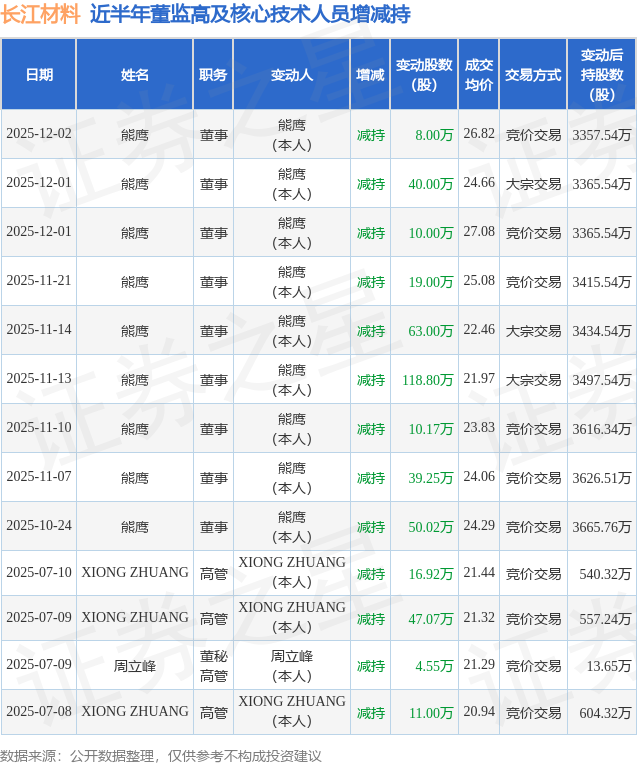Viewport: 637px width, 765px height.
Task: Click holdings value 3434.54万
Action: pyautogui.click(x=601, y=331)
